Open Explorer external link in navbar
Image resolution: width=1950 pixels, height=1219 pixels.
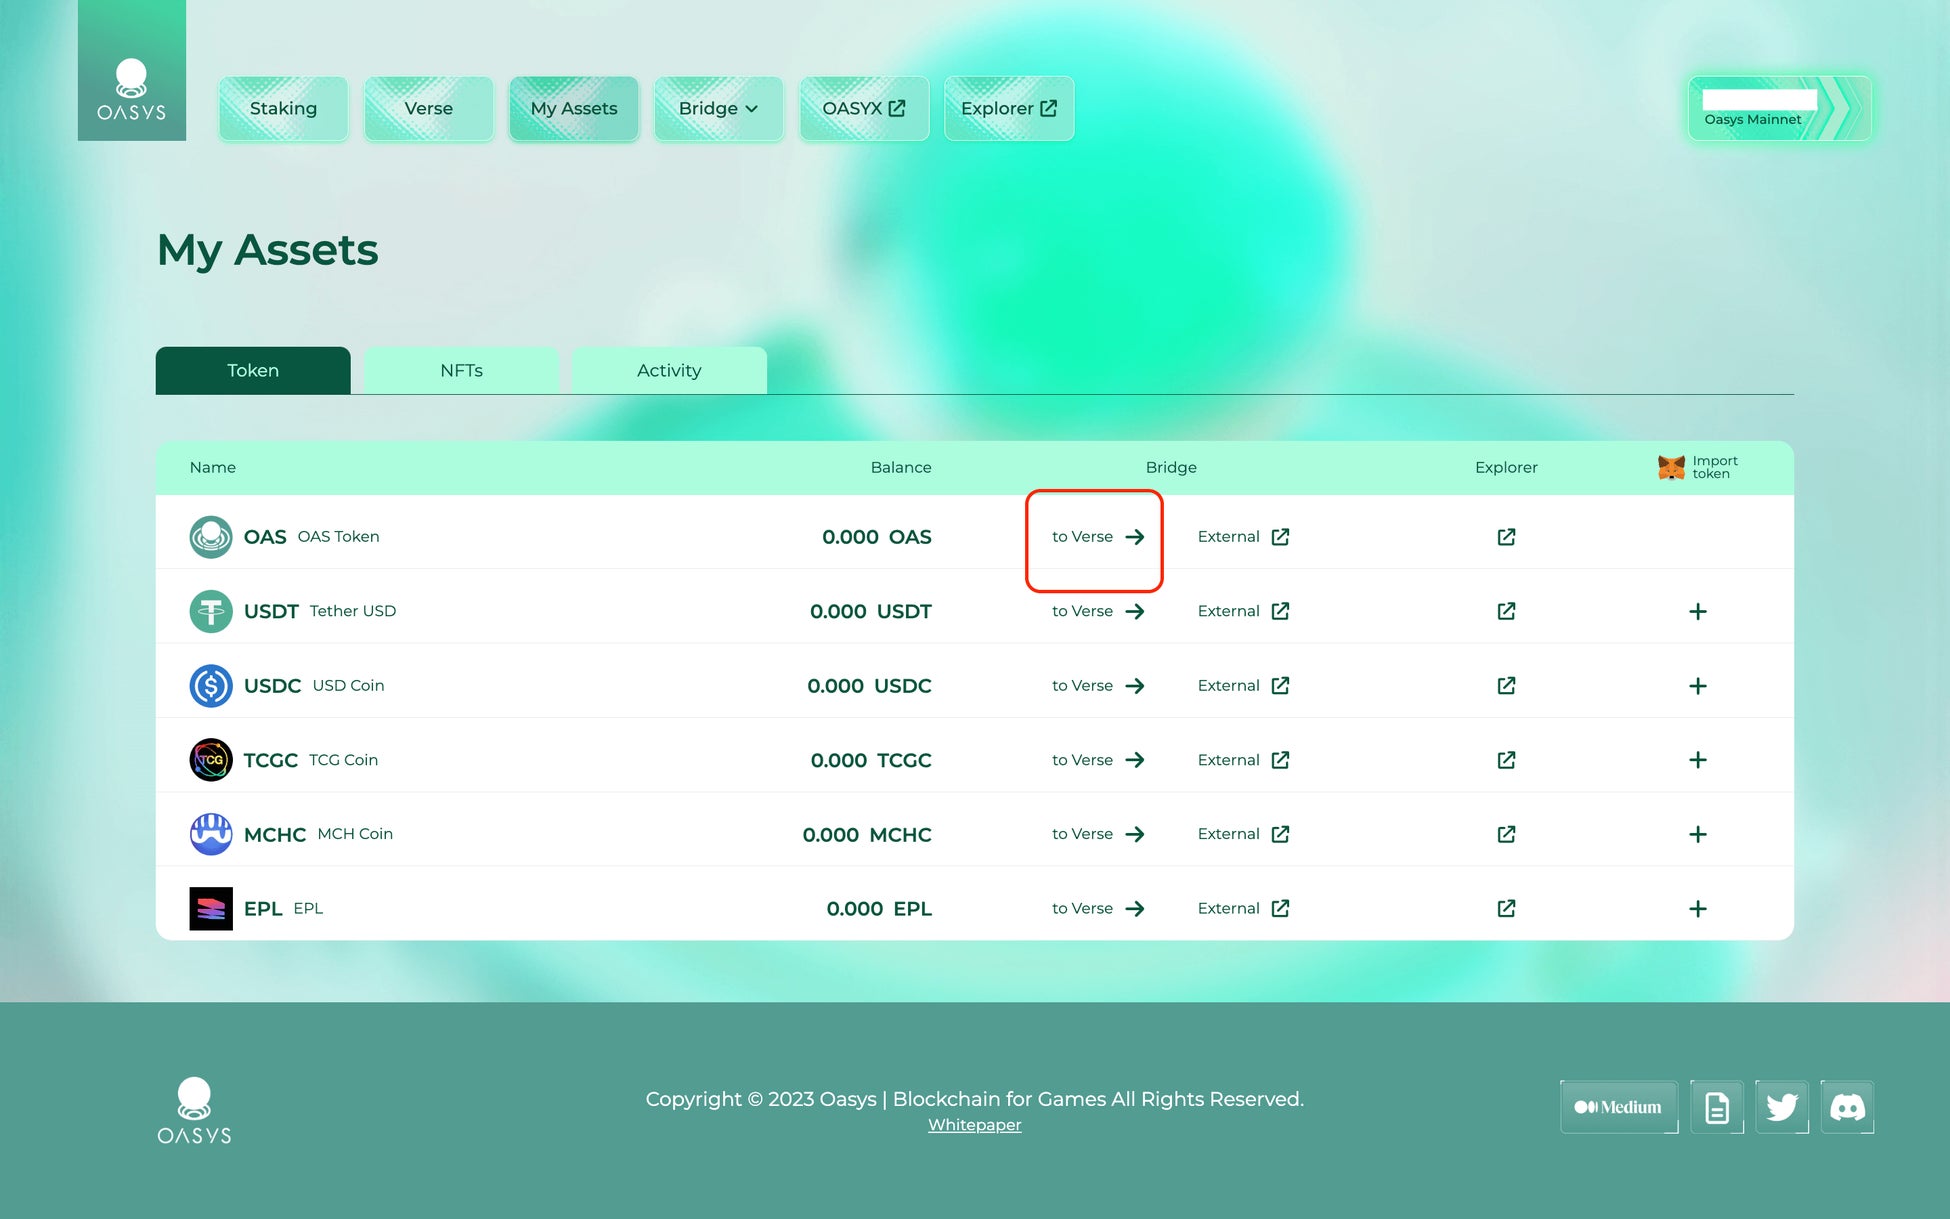click(1008, 108)
